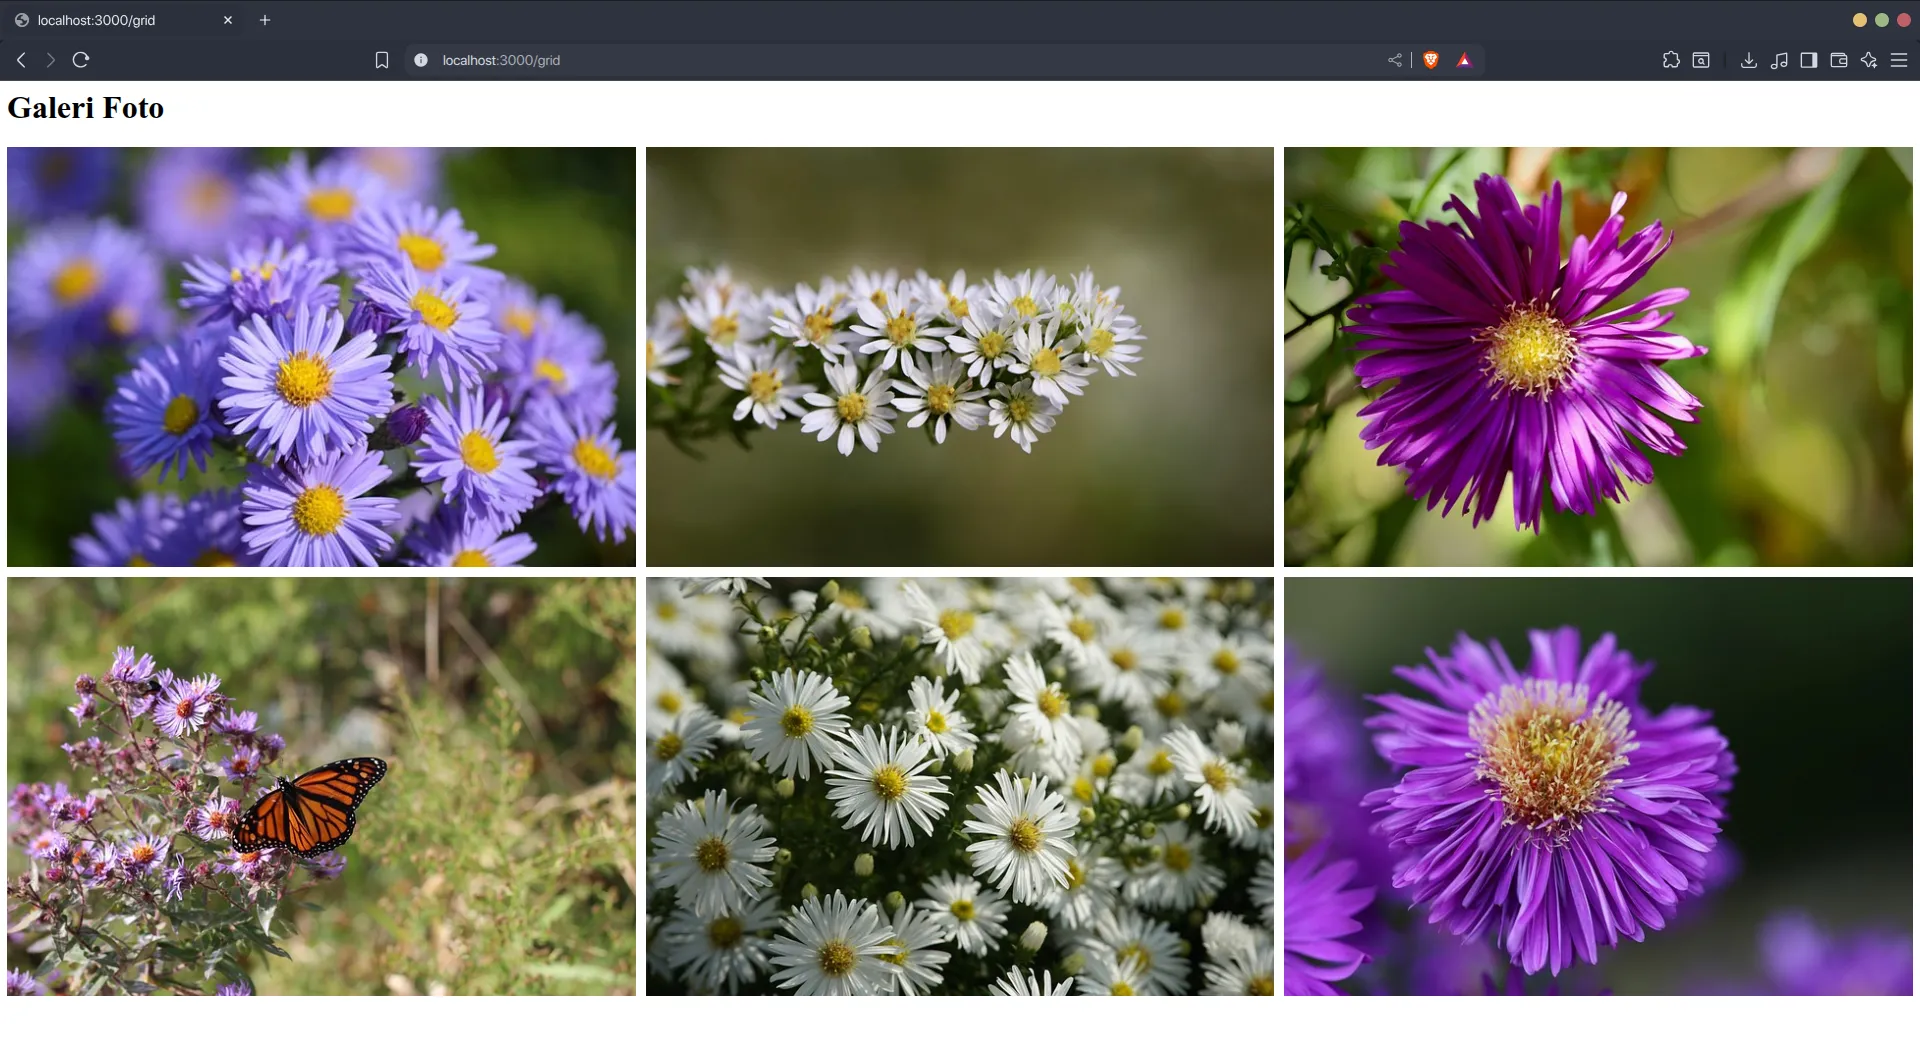1920x1048 pixels.
Task: Close the localhost:3000/grid tab
Action: pos(228,20)
